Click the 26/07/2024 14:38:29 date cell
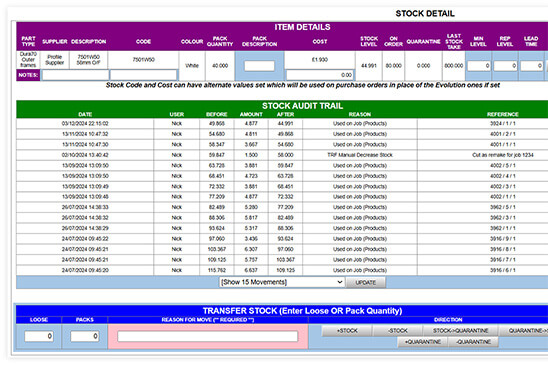This screenshot has height=367, width=548. 85,228
